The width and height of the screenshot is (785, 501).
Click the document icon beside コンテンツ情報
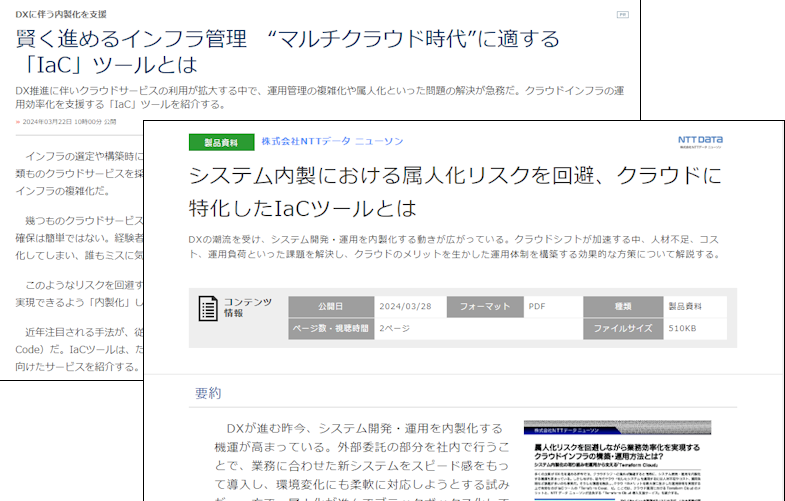pyautogui.click(x=208, y=308)
